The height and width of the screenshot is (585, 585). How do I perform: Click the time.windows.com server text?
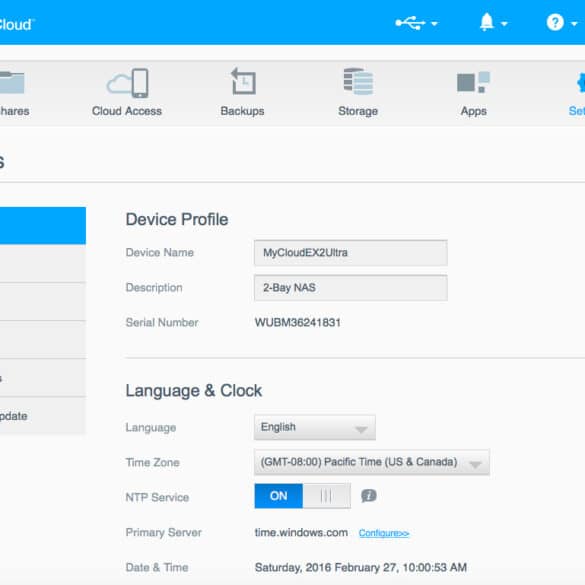[x=301, y=532]
